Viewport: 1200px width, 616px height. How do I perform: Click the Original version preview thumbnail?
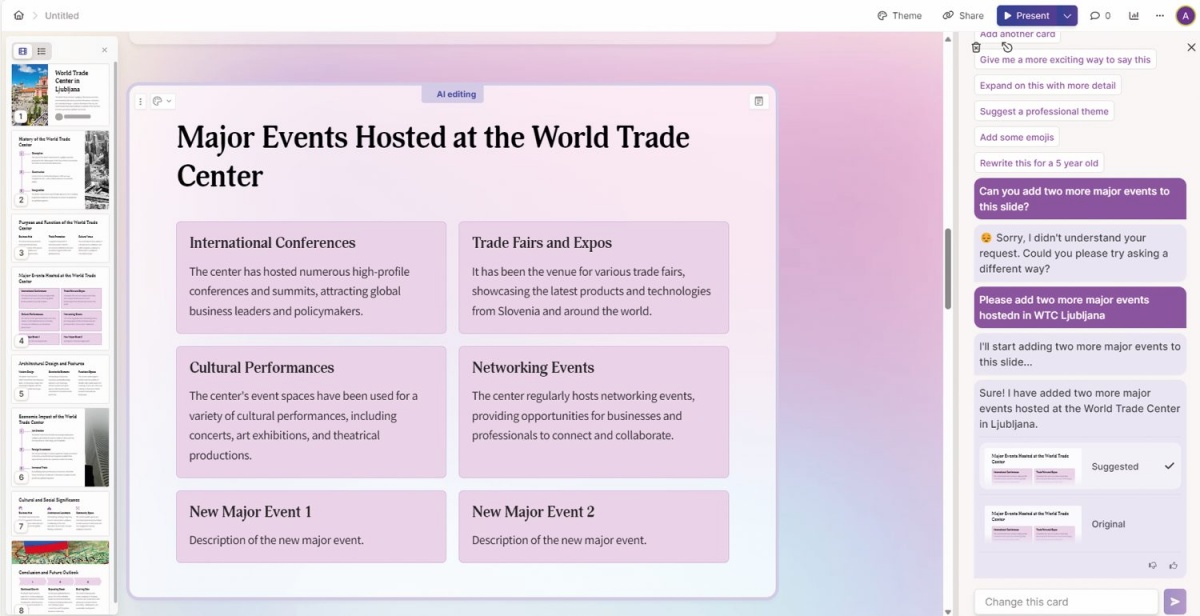[x=1033, y=525]
